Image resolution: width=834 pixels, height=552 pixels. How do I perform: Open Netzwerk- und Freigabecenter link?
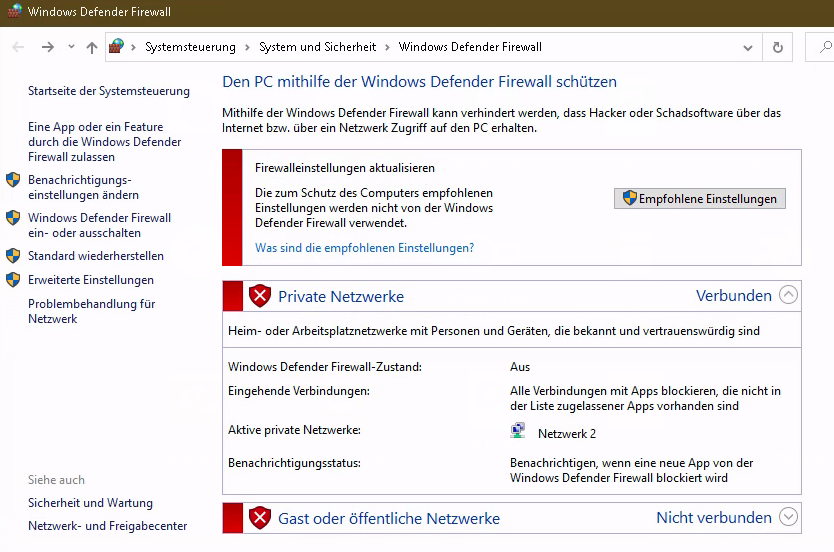point(107,526)
